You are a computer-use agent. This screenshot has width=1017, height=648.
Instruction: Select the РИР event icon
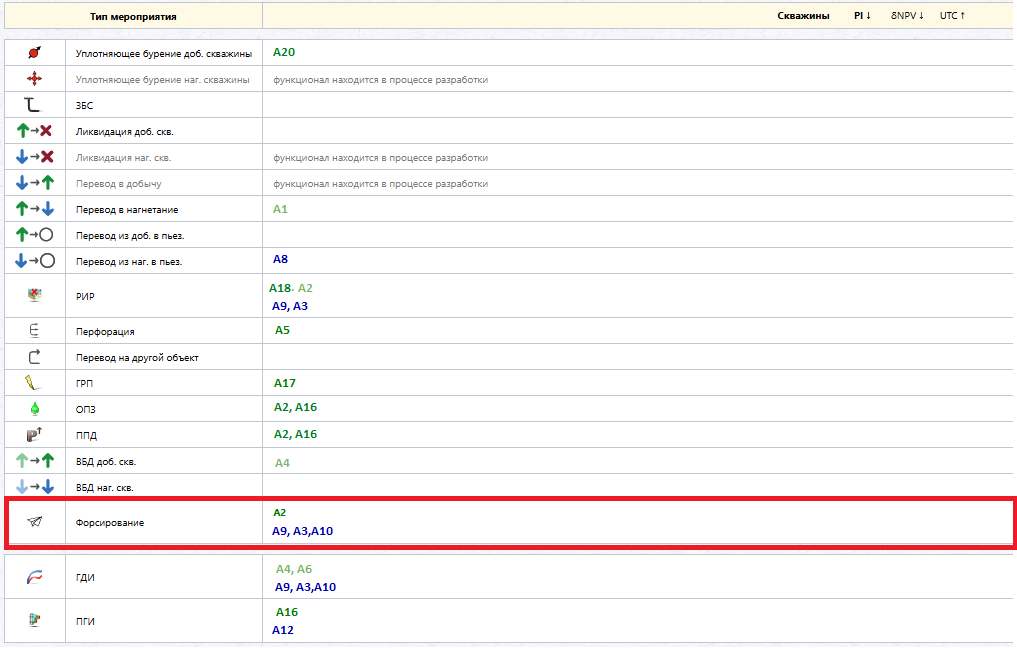pos(34,295)
